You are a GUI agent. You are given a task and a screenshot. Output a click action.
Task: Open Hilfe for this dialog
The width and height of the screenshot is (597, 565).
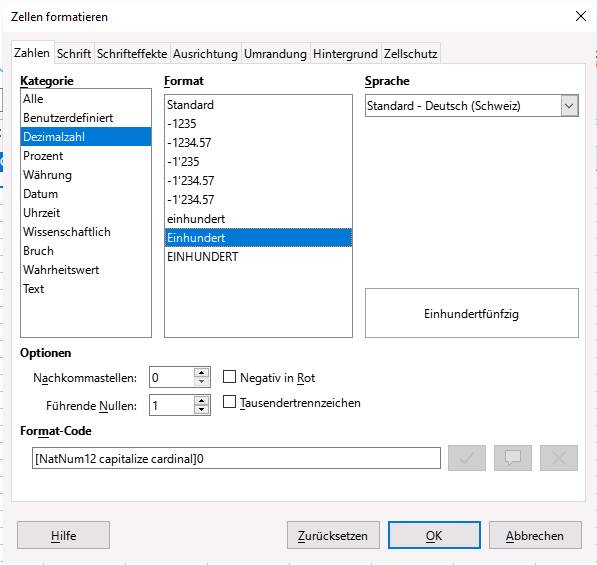click(63, 535)
